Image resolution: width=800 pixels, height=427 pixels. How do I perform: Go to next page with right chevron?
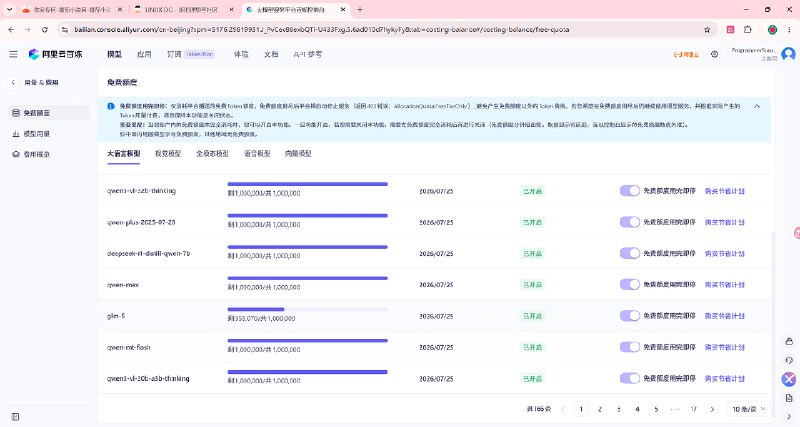[x=712, y=409]
